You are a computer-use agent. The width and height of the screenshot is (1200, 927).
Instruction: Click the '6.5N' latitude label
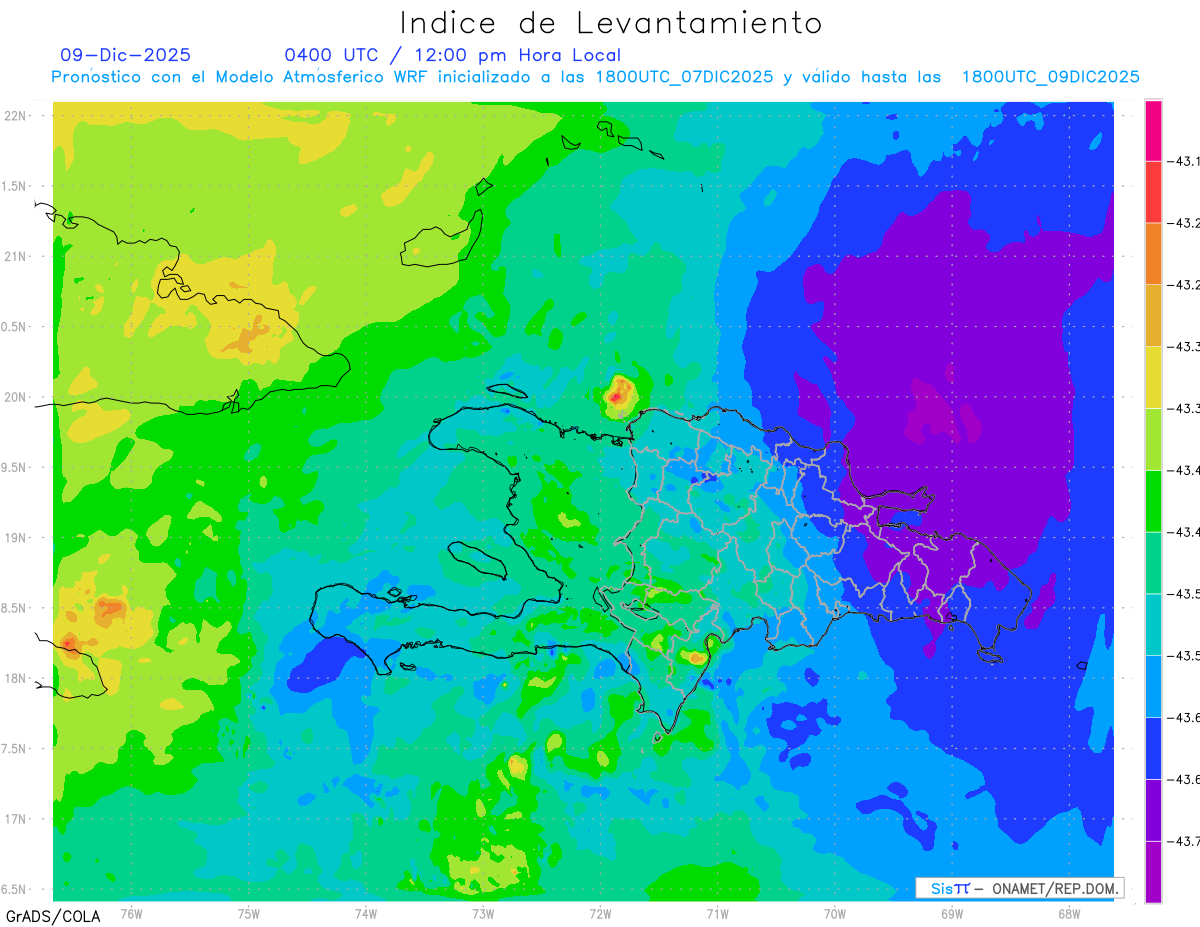(x=15, y=890)
